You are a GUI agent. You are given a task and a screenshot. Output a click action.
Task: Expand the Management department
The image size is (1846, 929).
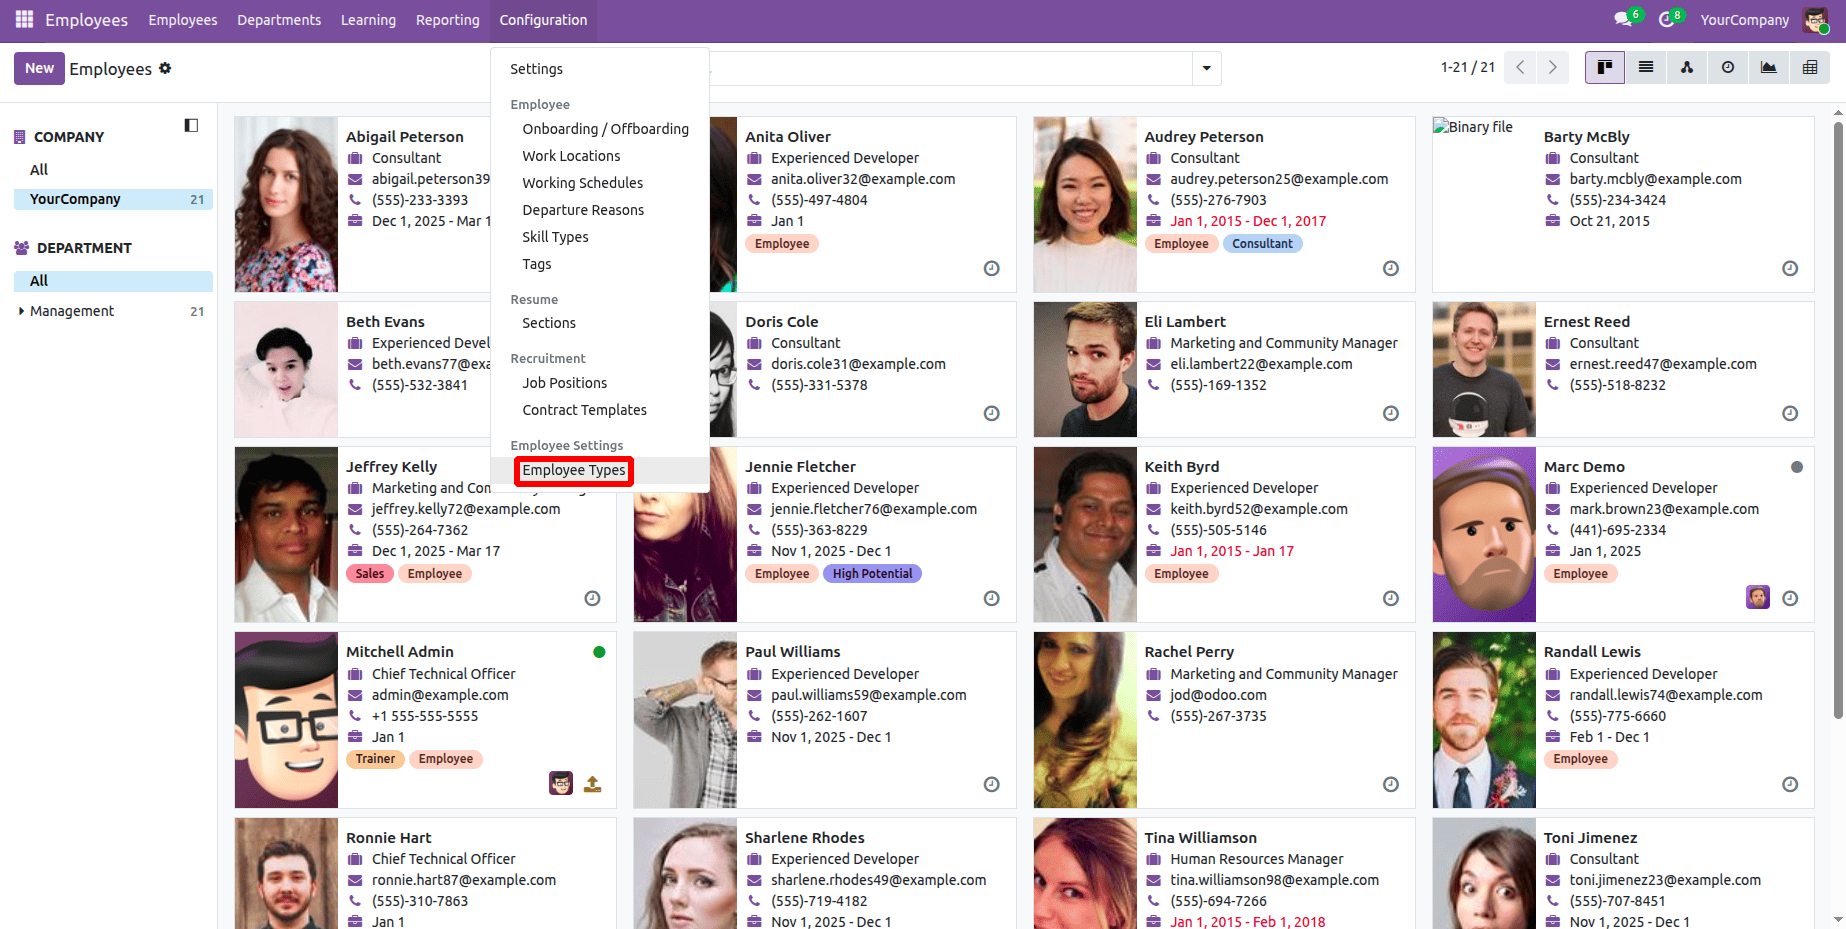click(22, 311)
